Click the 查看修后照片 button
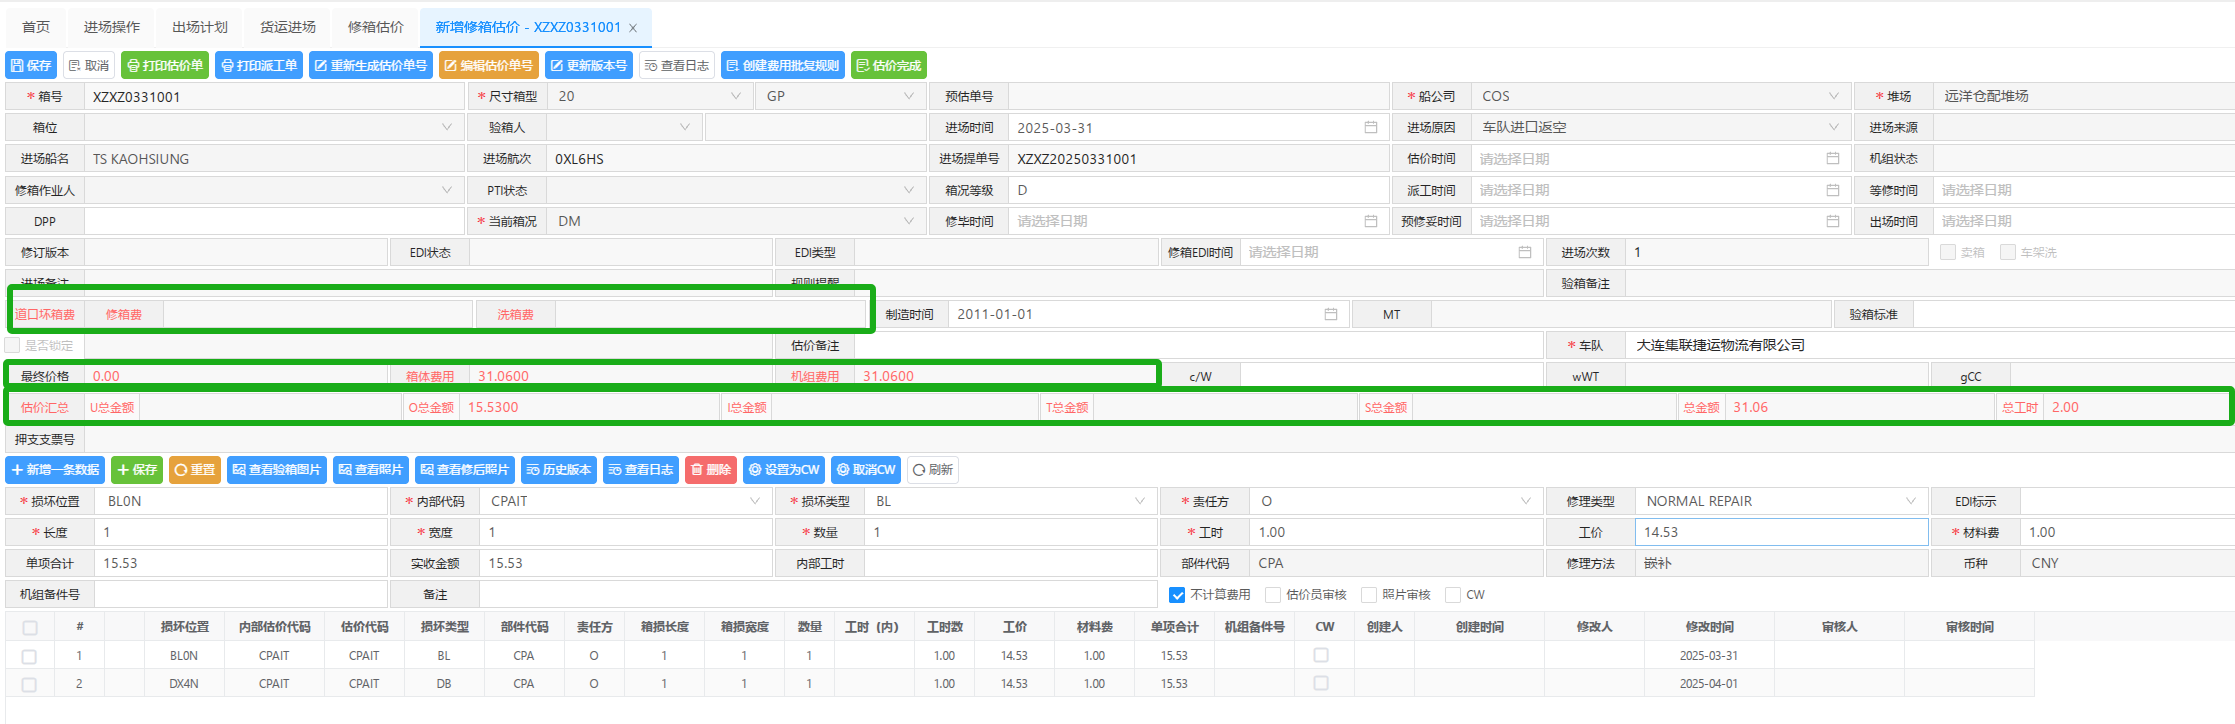This screenshot has height=724, width=2235. pyautogui.click(x=464, y=470)
